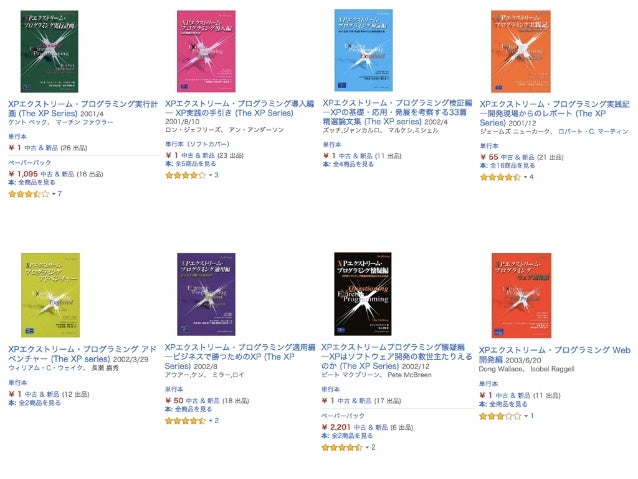The image size is (638, 479).
Task: Open the pink XP book cover thumbnail
Action: pyautogui.click(x=206, y=51)
